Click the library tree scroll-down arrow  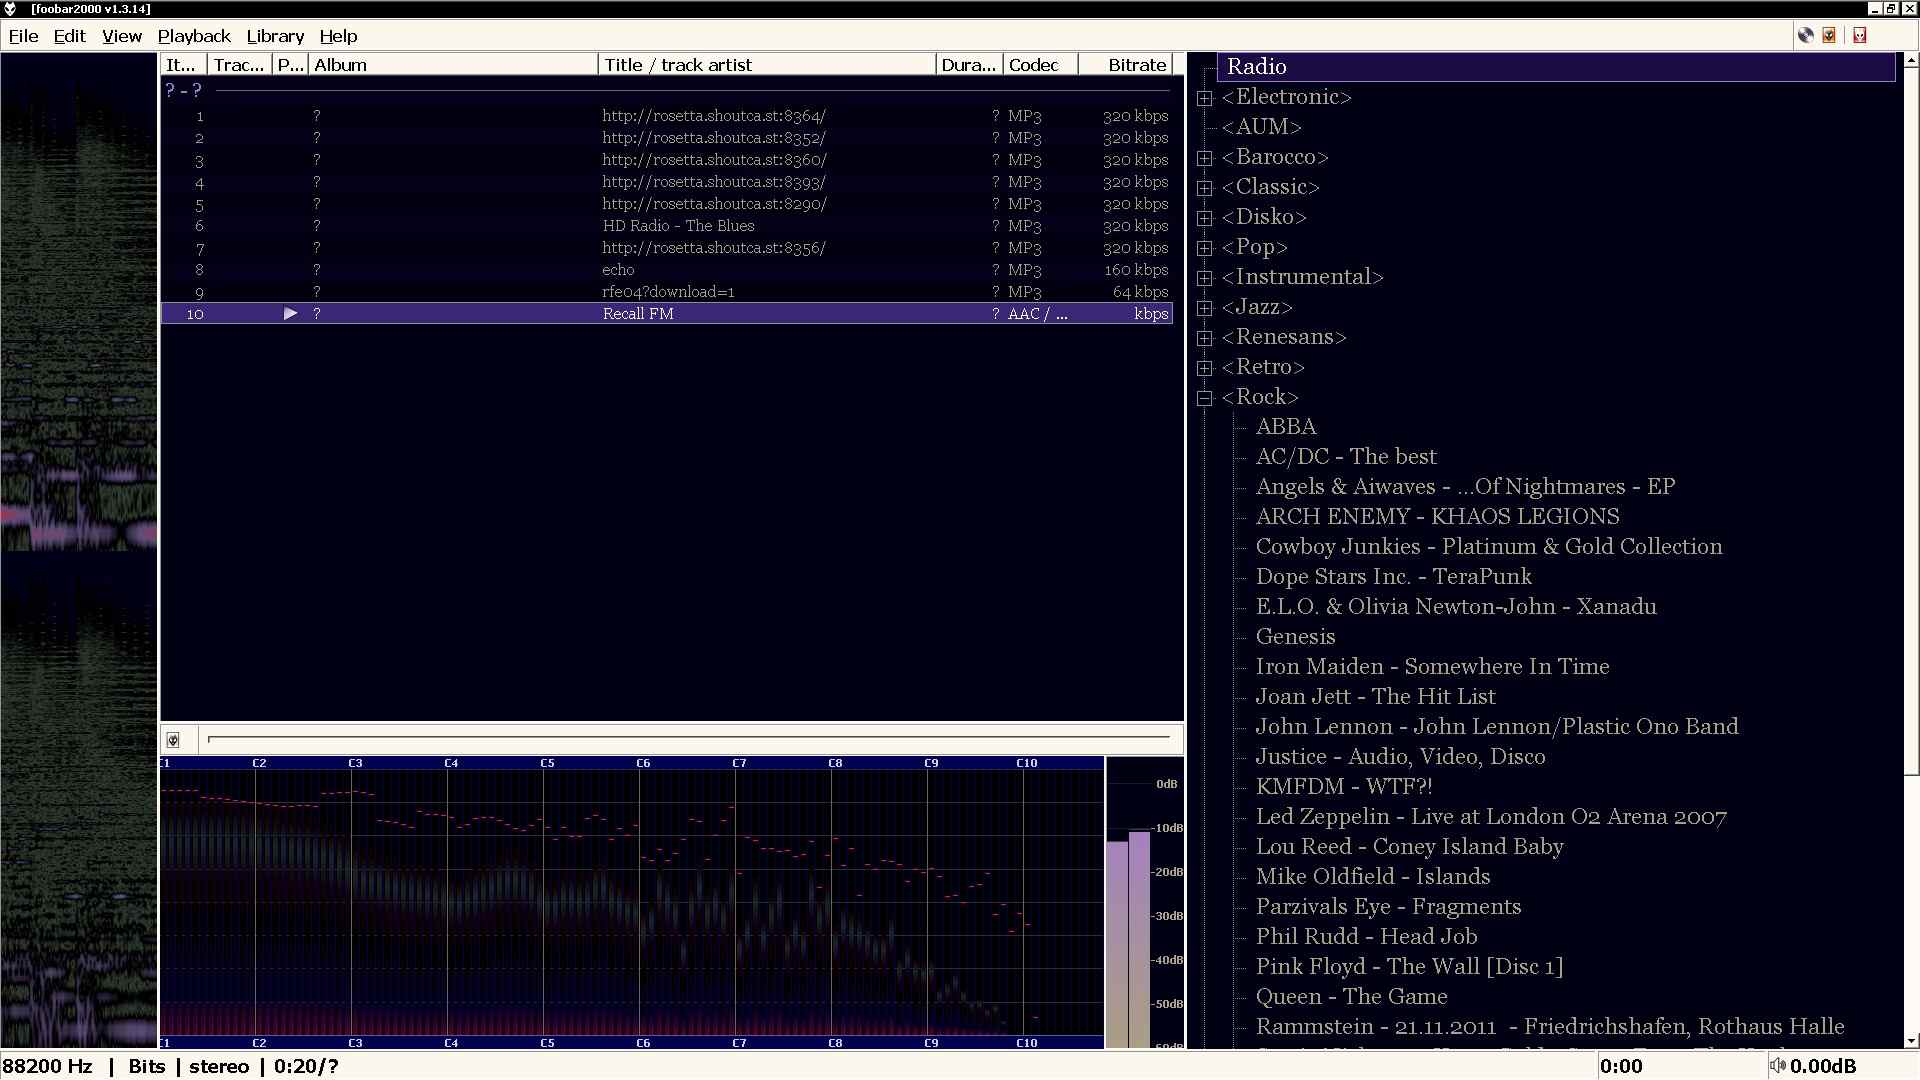tap(1911, 1041)
